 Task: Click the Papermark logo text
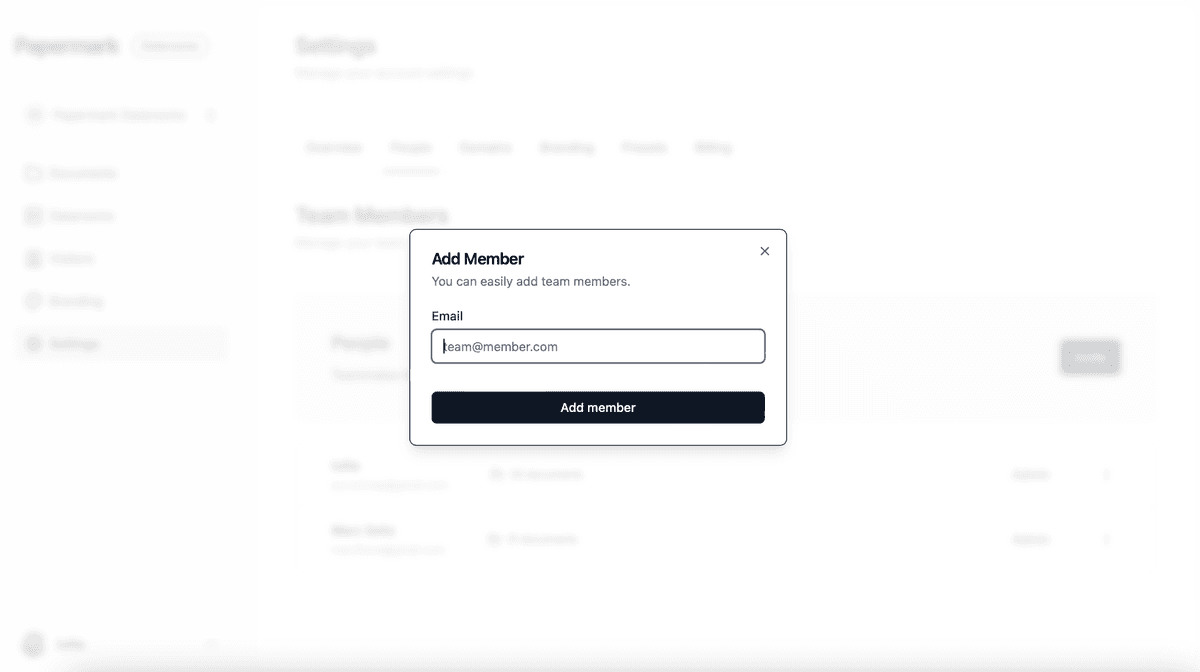[x=66, y=46]
